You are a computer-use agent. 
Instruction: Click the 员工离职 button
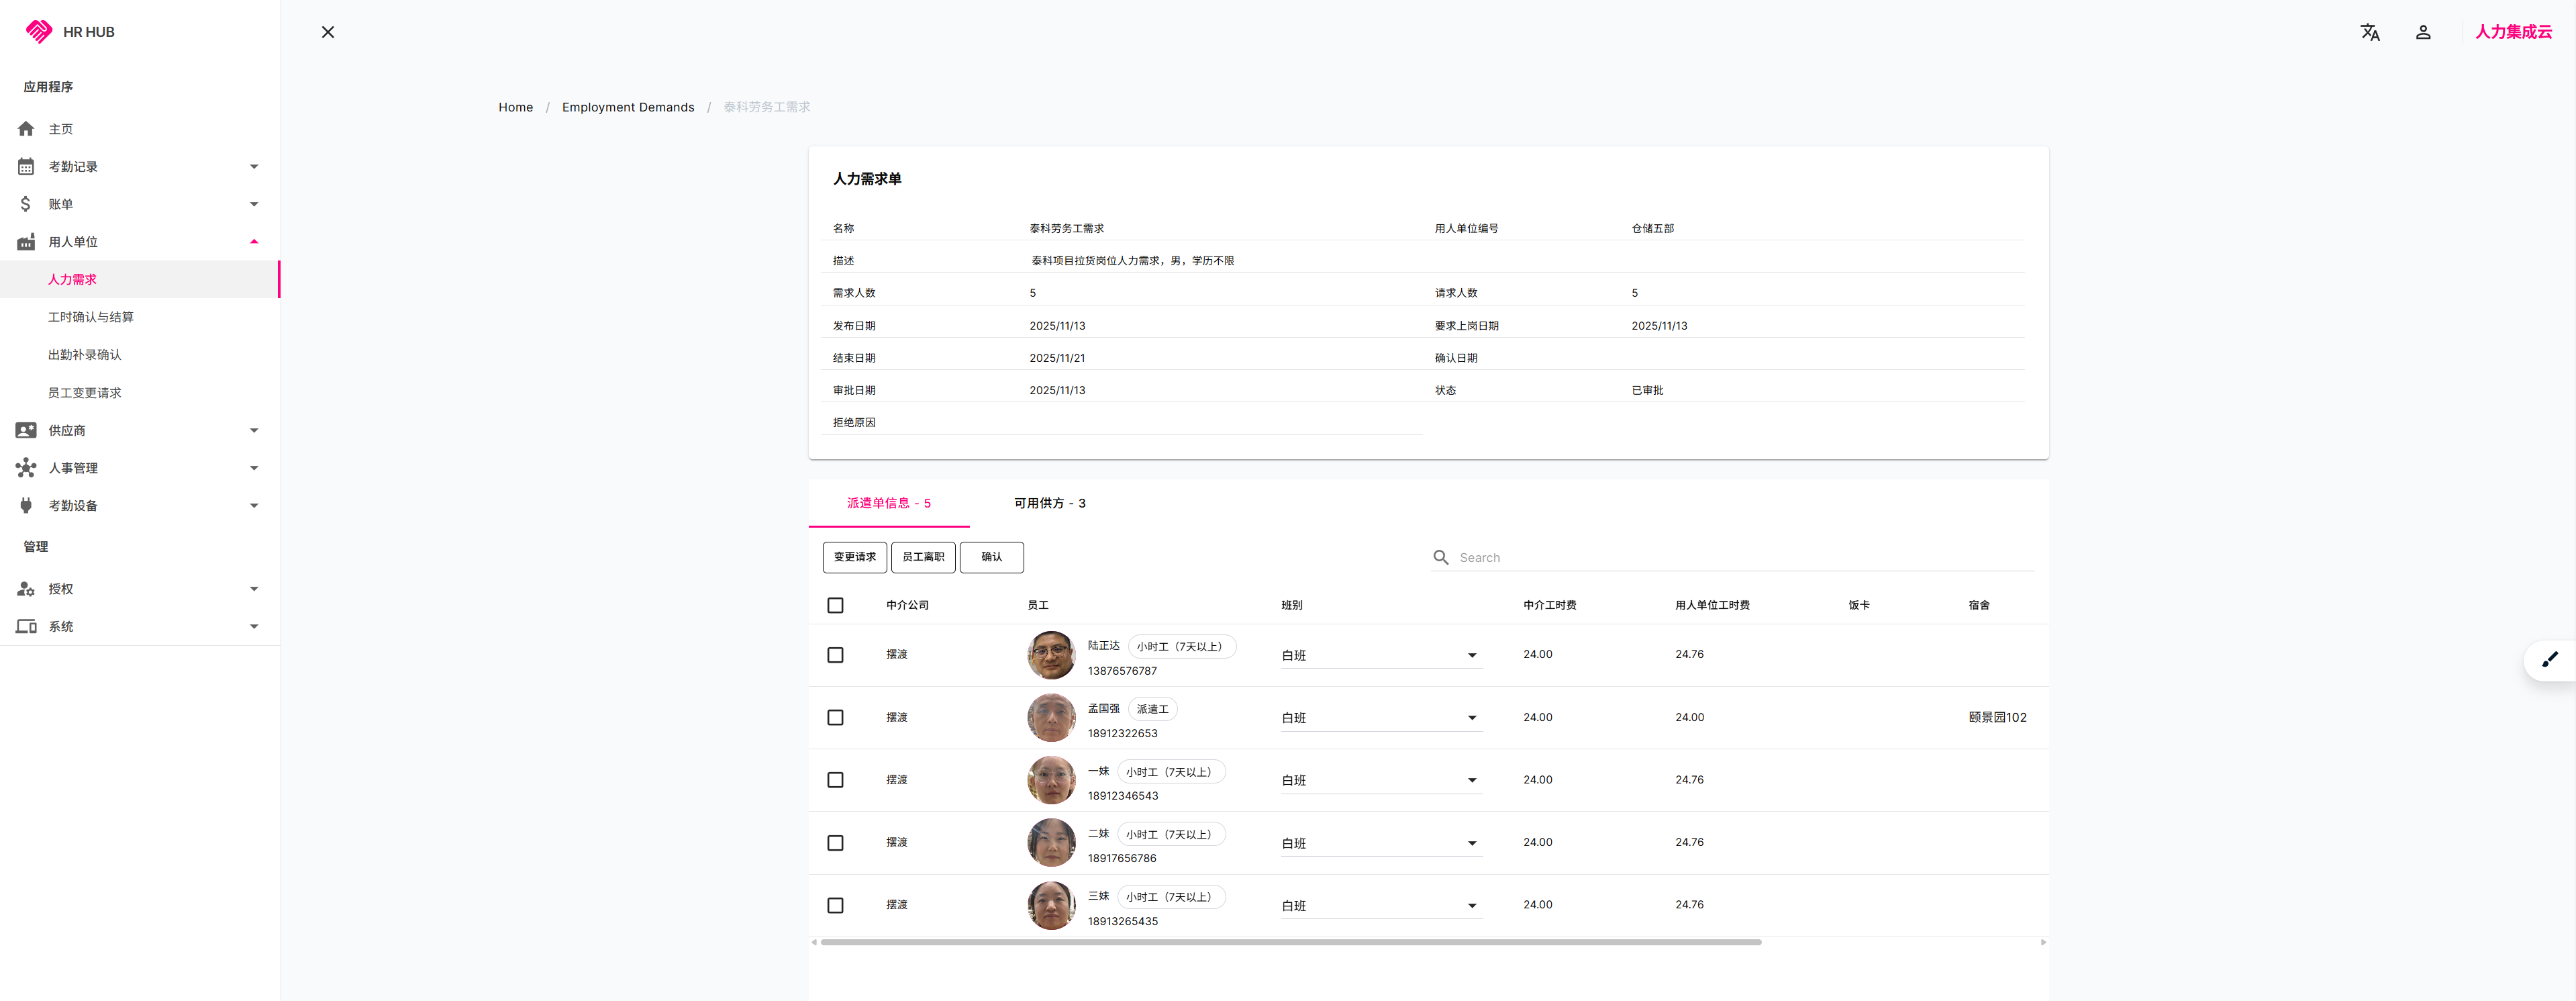pos(922,557)
